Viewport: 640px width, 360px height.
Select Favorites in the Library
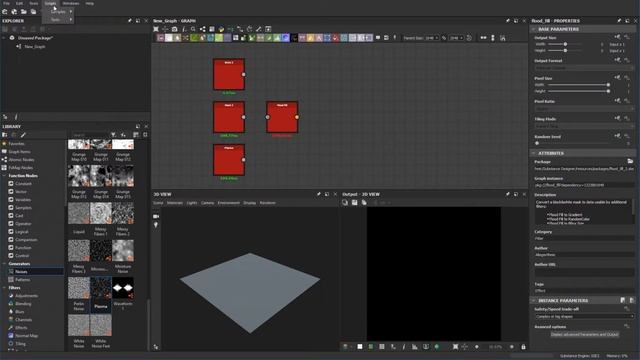(16, 144)
